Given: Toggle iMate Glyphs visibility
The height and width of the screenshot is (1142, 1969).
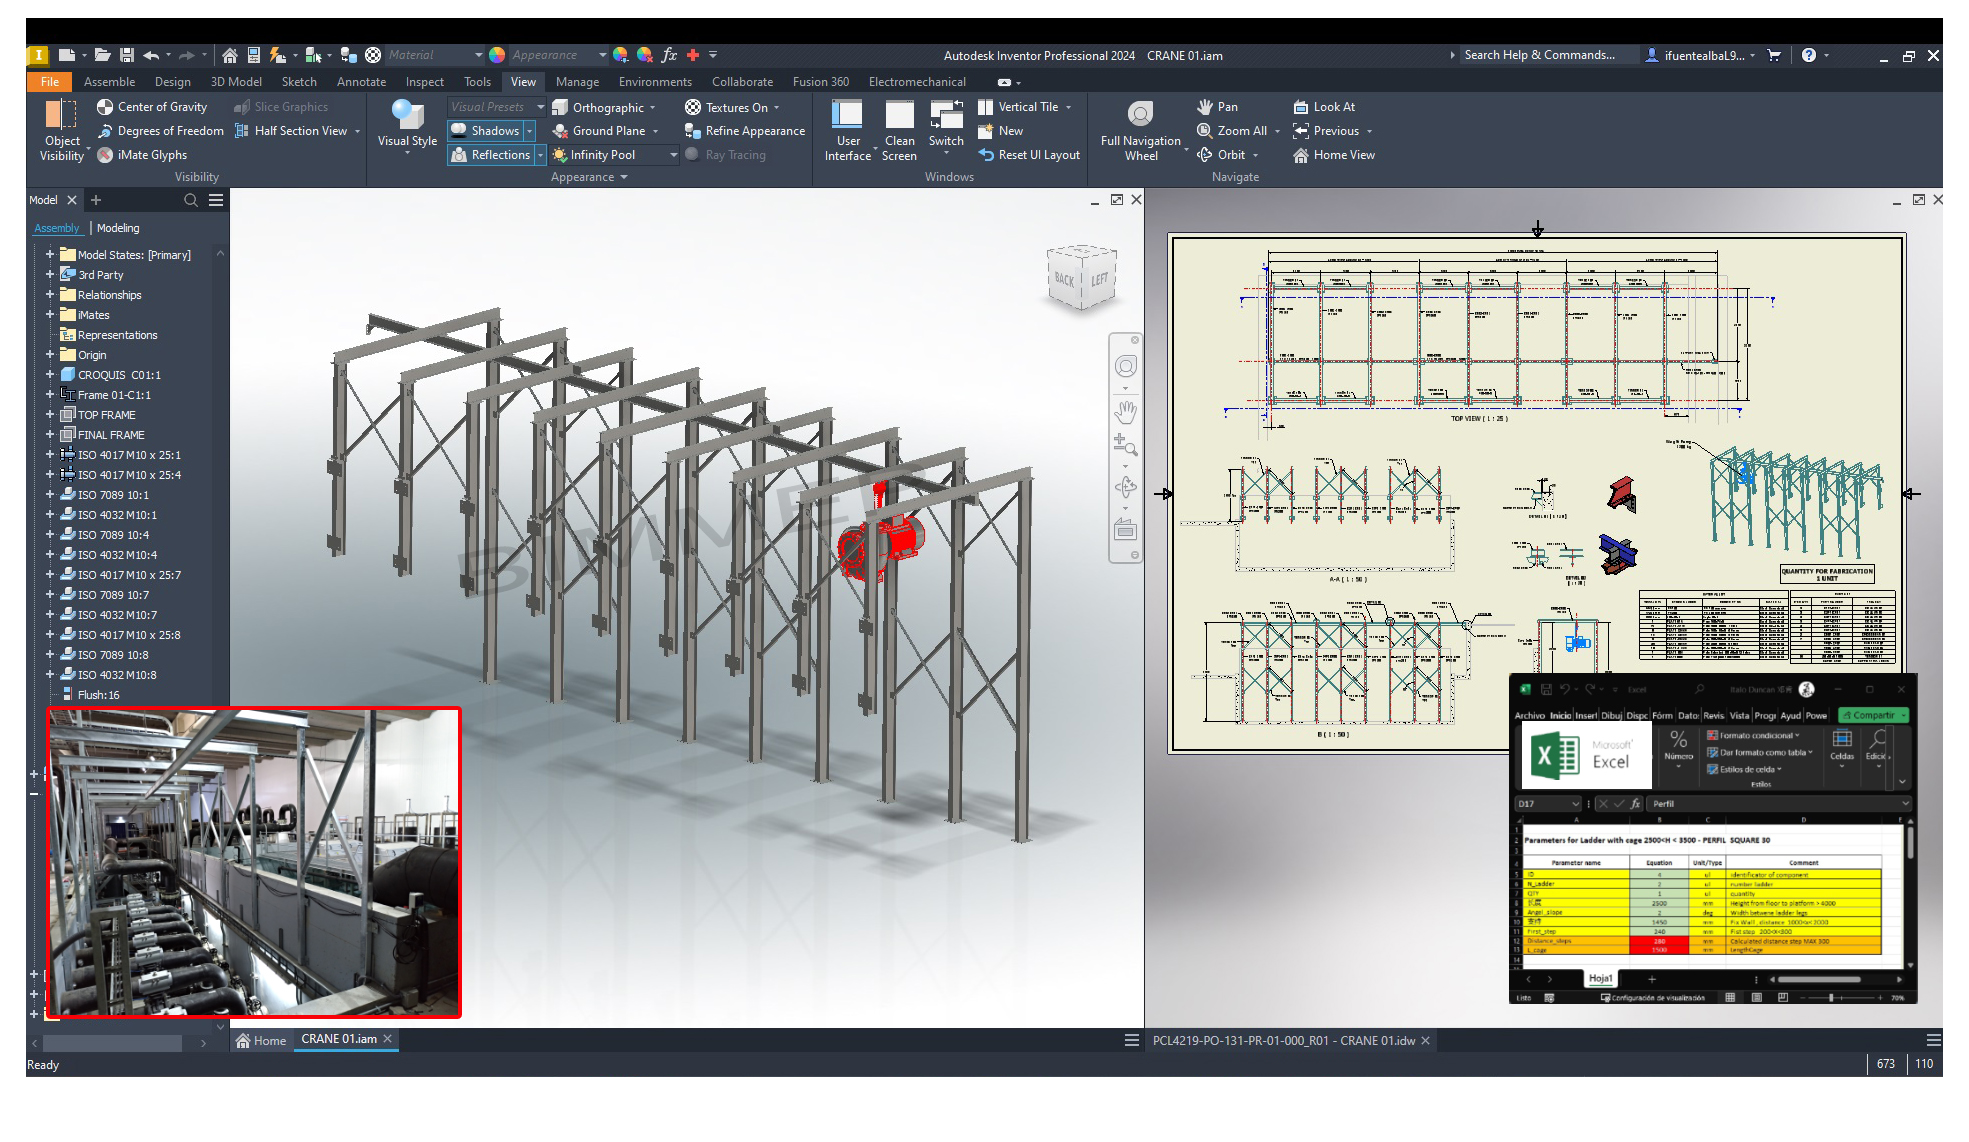Looking at the screenshot, I should pyautogui.click(x=141, y=155).
